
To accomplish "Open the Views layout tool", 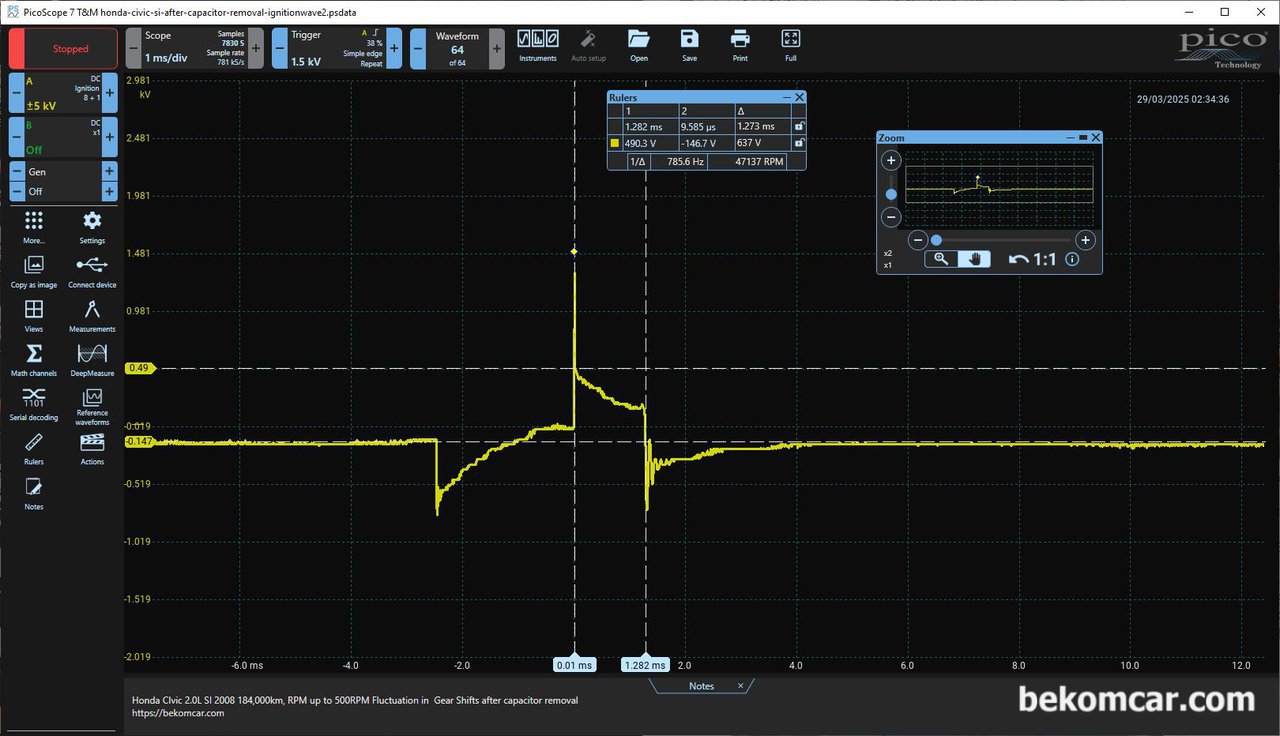I will (x=34, y=315).
